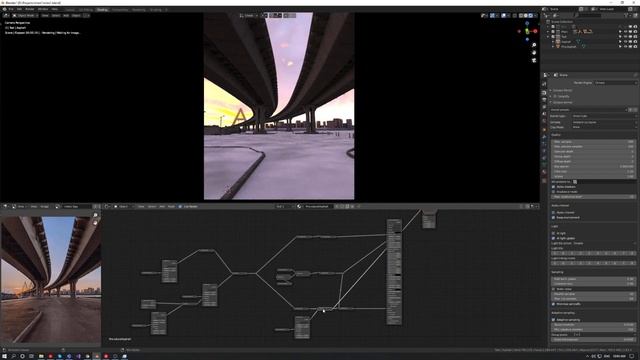The image size is (640, 360).
Task: Click the viewport pan hand gizmo
Action: point(534,52)
